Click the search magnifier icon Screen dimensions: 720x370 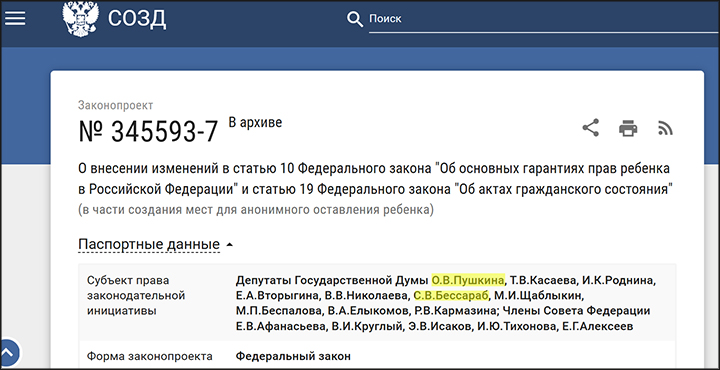tap(354, 19)
